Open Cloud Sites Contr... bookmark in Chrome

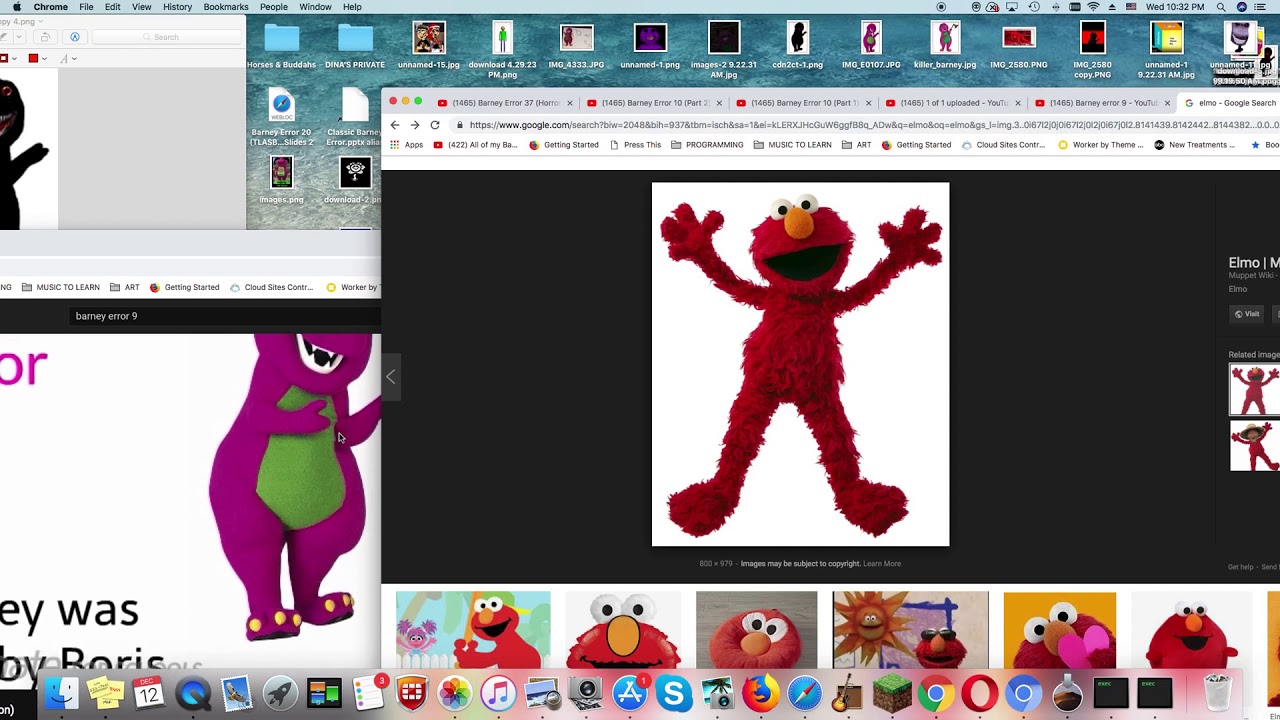1003,145
